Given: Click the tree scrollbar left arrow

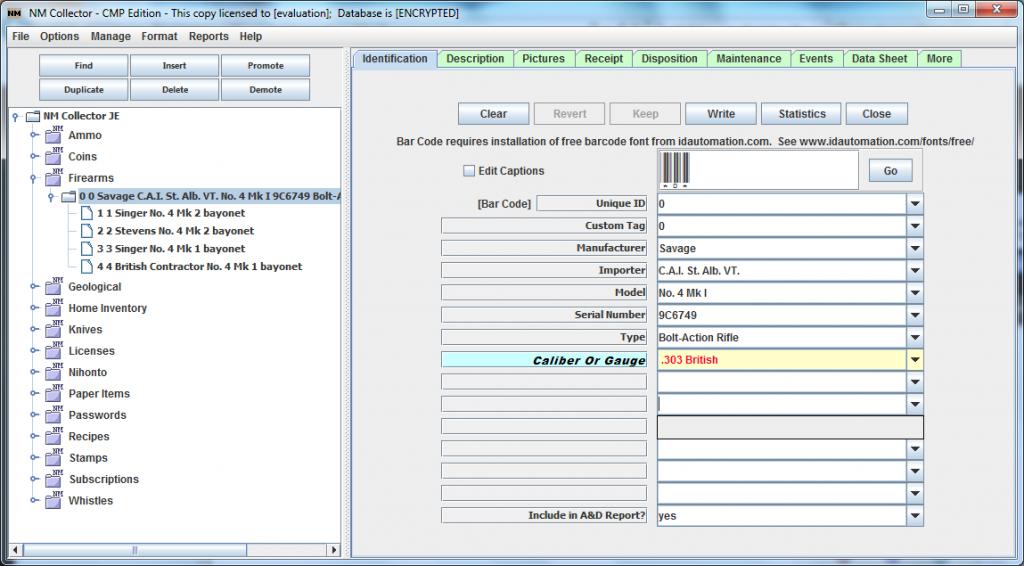Looking at the screenshot, I should (x=16, y=550).
